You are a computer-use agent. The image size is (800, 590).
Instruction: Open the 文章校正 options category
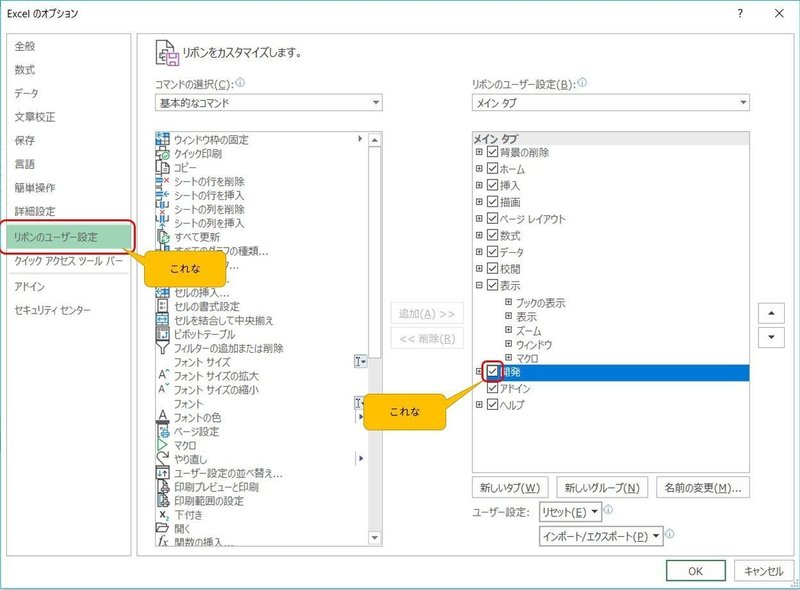click(x=68, y=117)
